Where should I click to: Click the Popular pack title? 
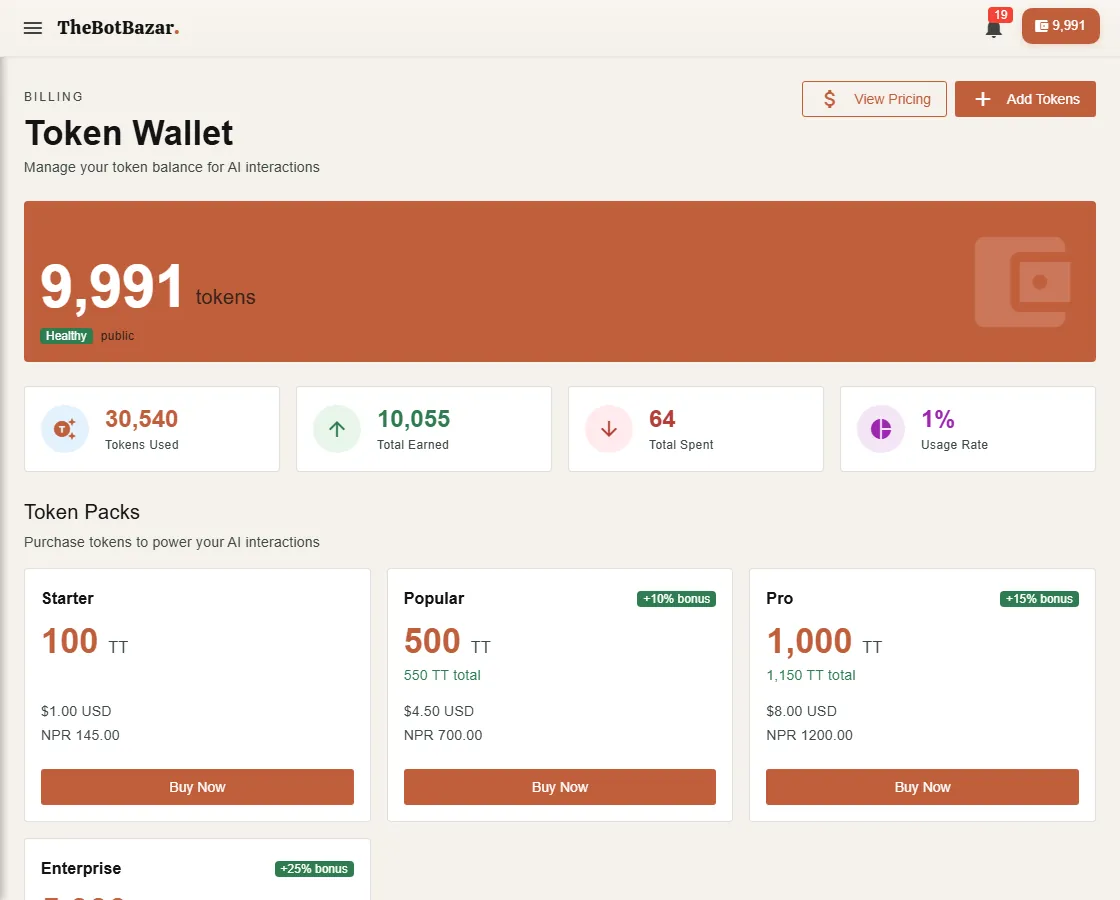point(434,599)
